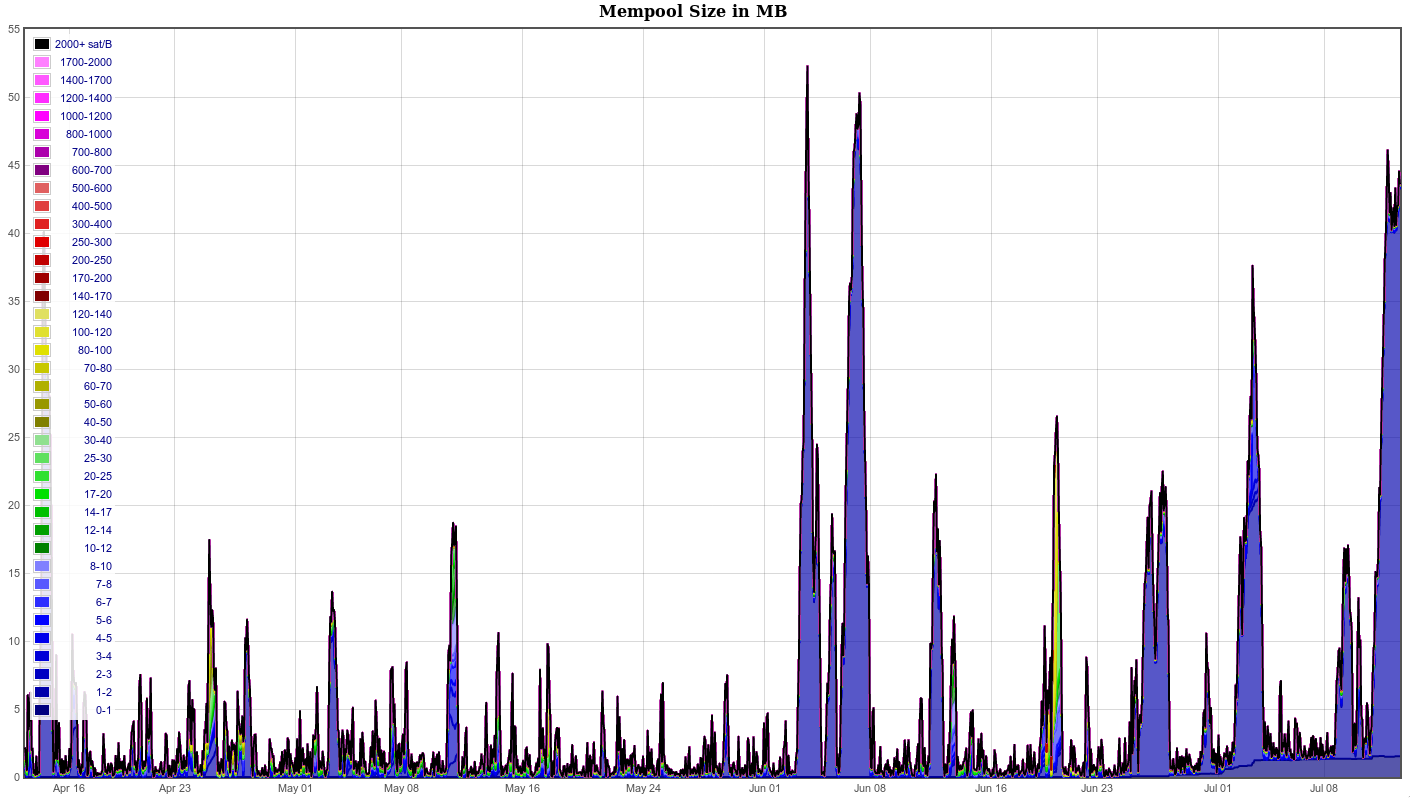Click the 5-6 legend color swatch

click(x=42, y=620)
